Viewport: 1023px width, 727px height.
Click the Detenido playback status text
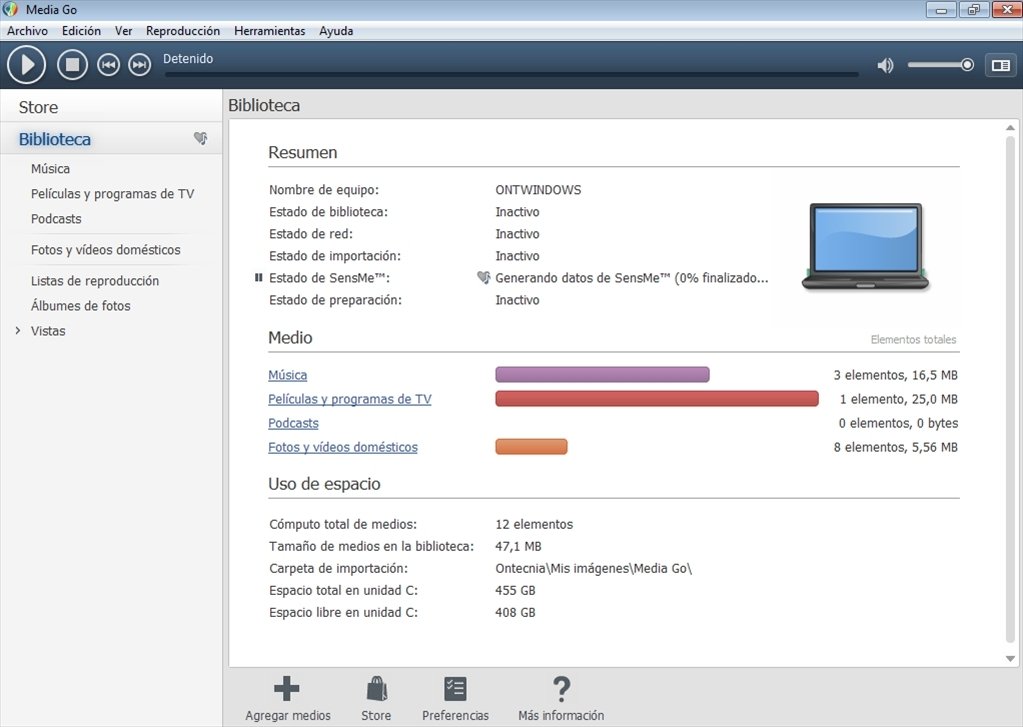point(188,59)
